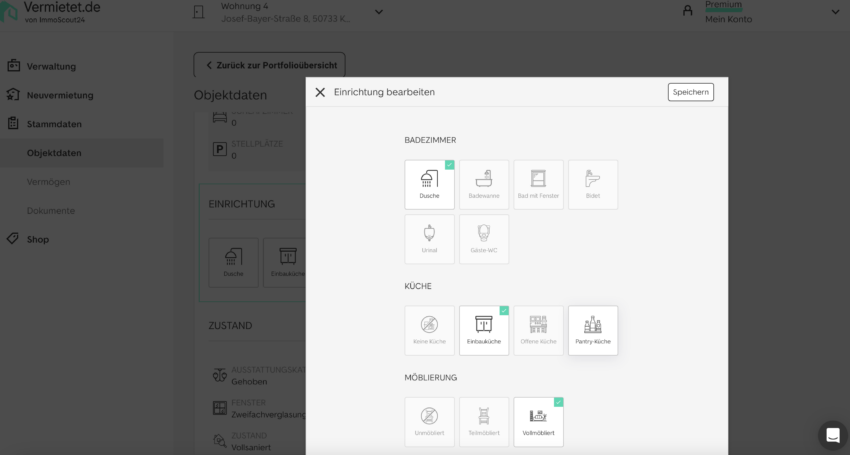
Task: Toggle the Dusche bathroom option
Action: (x=429, y=184)
